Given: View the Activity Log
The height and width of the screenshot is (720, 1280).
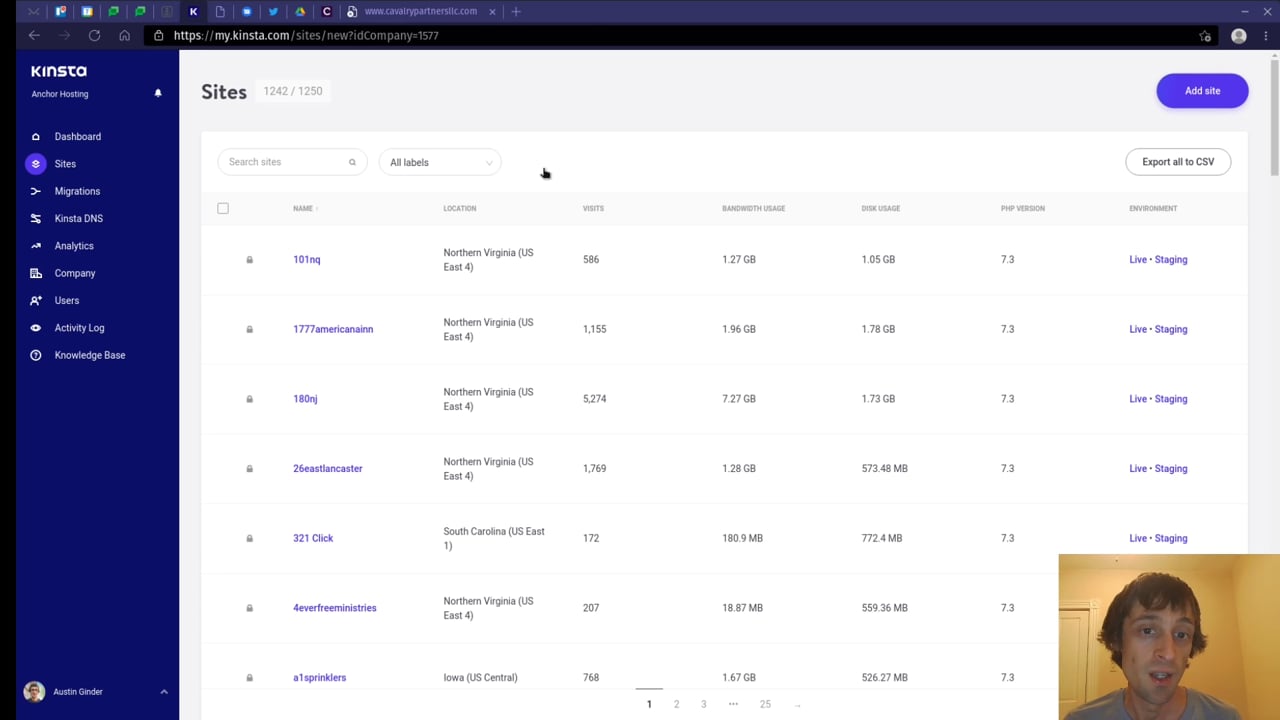Looking at the screenshot, I should tap(79, 328).
